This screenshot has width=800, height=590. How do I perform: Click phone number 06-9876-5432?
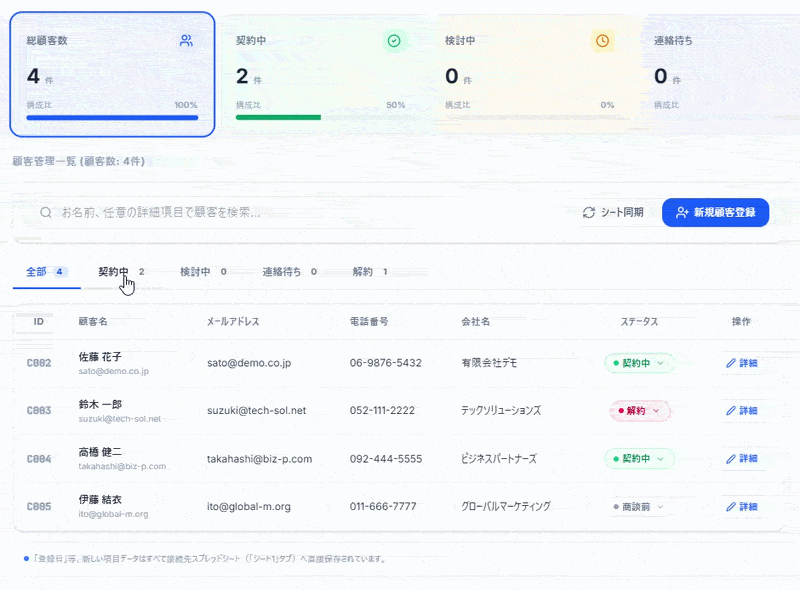point(386,363)
